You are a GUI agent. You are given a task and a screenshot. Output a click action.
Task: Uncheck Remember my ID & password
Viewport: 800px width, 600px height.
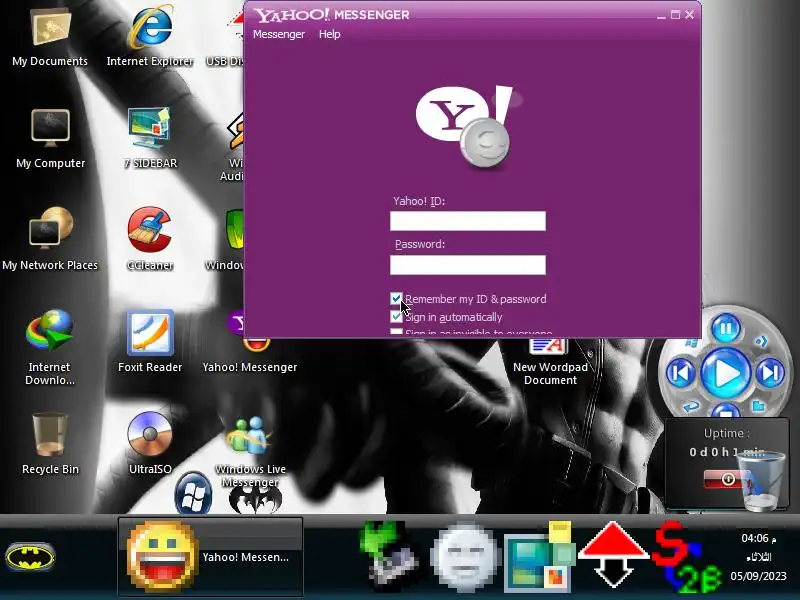[396, 298]
